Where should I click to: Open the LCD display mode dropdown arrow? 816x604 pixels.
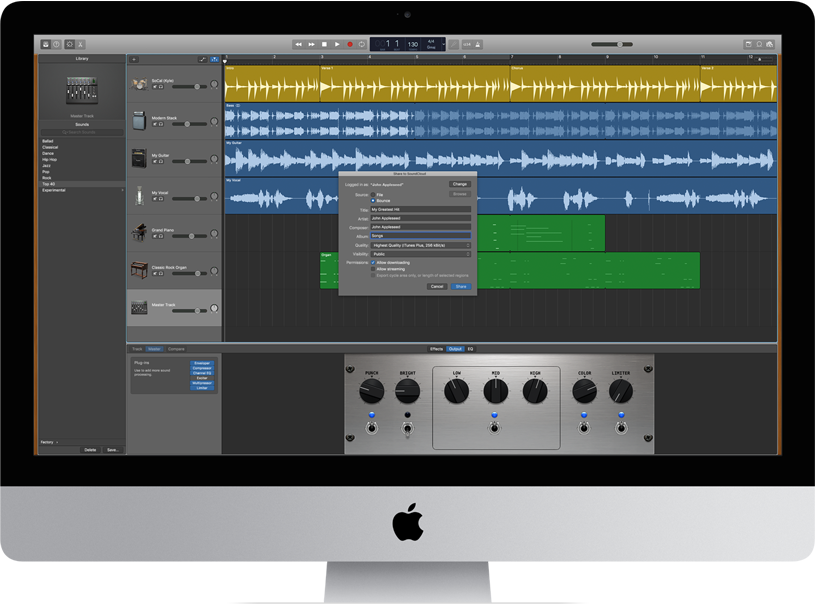point(443,45)
